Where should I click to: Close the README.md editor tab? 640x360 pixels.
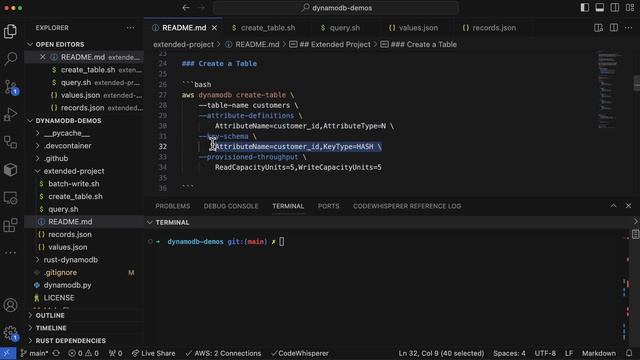(x=214, y=28)
